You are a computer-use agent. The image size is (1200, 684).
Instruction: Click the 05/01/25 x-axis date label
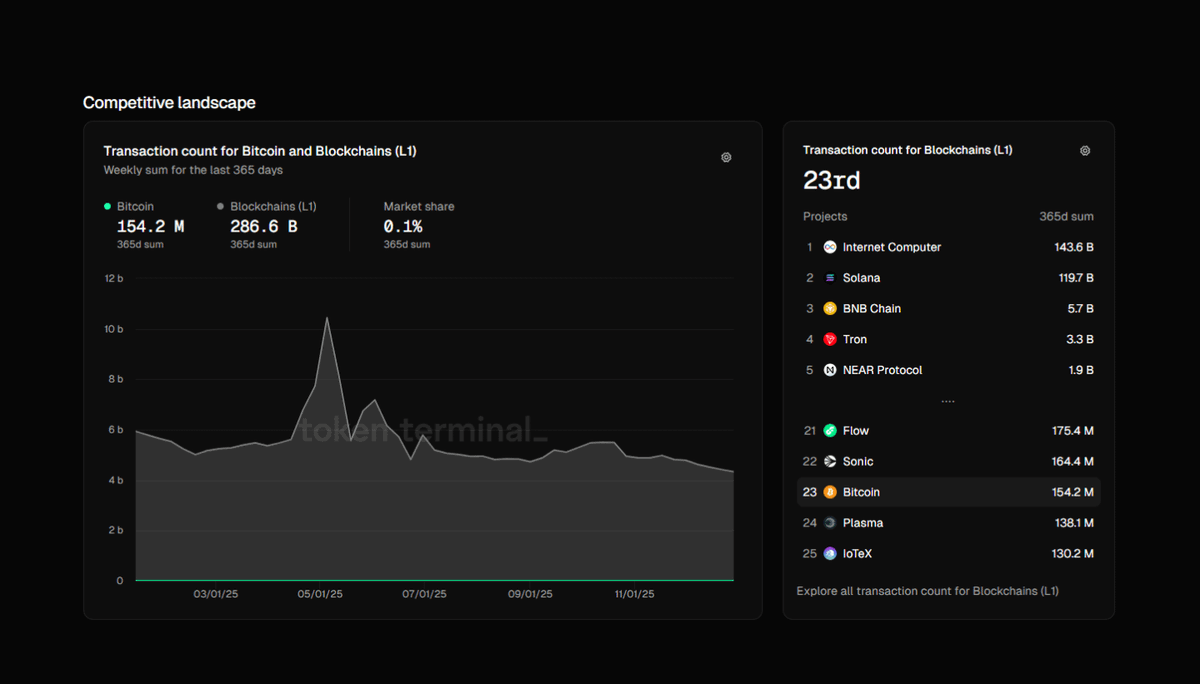point(320,594)
